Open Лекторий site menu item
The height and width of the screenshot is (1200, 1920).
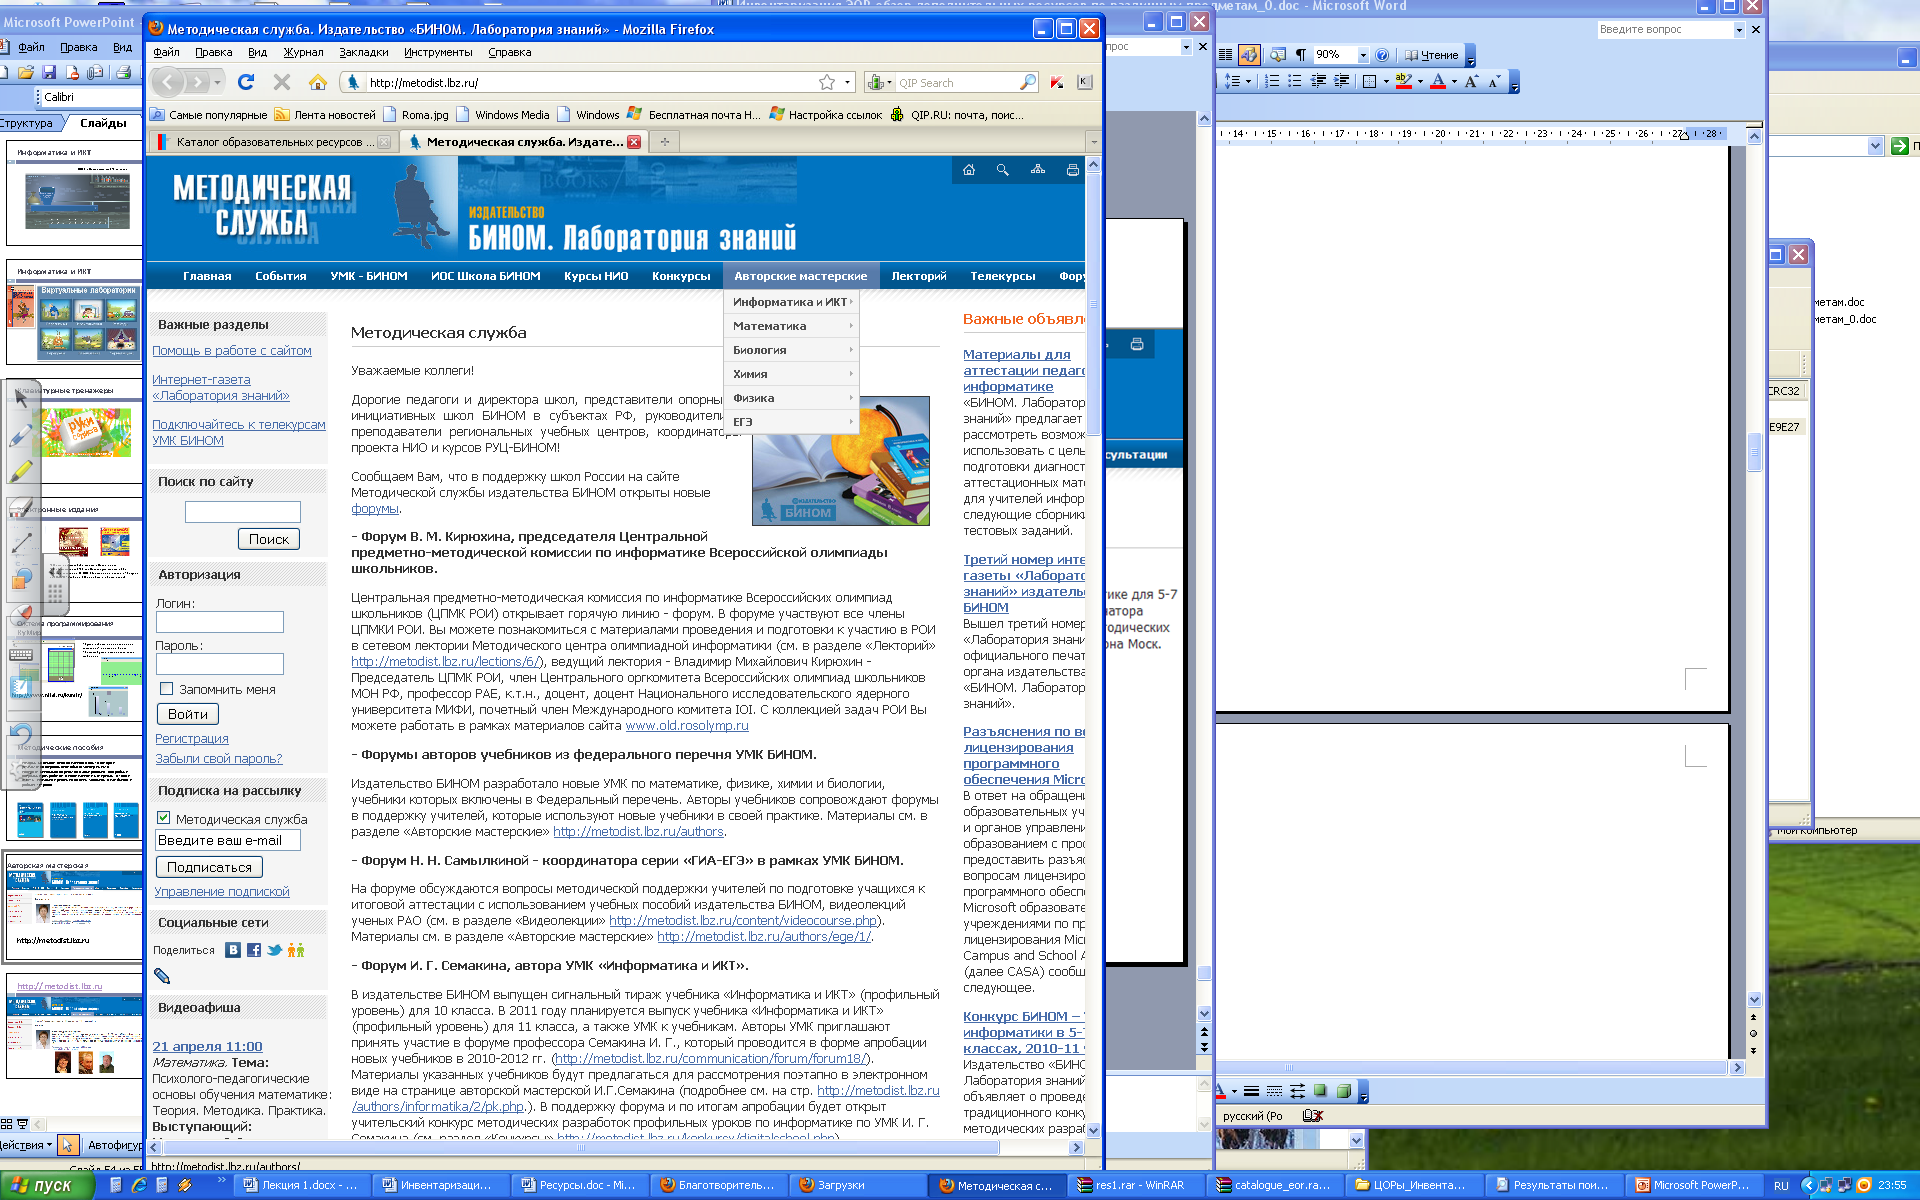pos(919,276)
